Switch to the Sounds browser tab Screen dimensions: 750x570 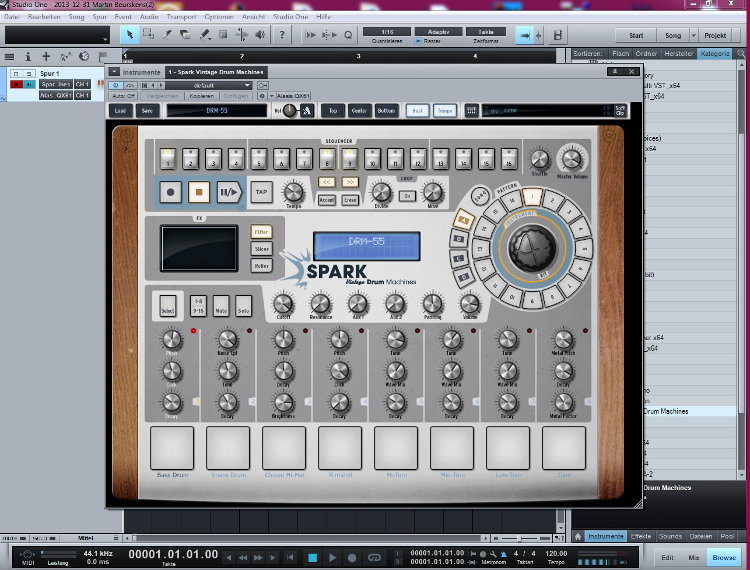pos(670,537)
